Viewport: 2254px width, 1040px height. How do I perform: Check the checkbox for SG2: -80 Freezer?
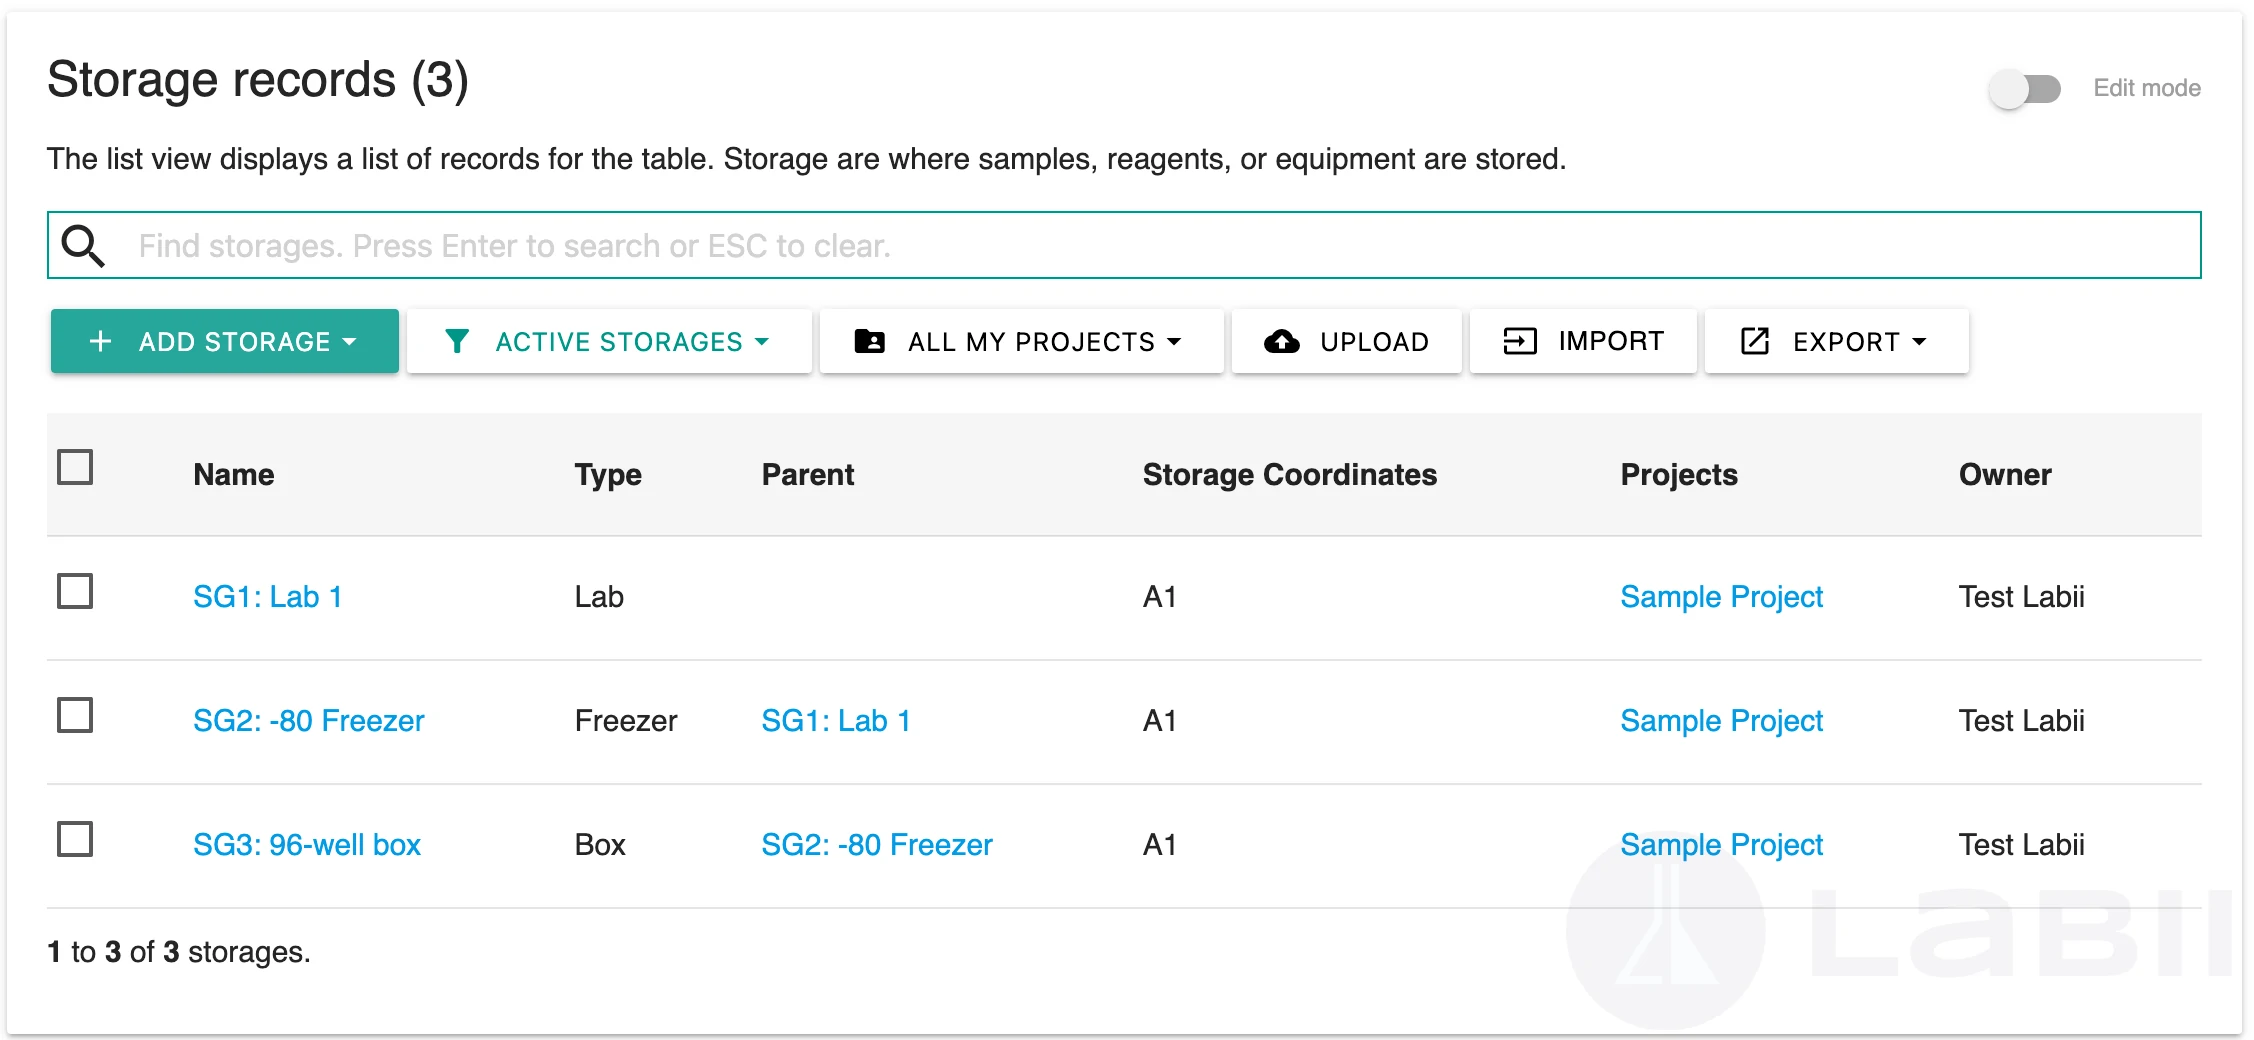click(x=76, y=715)
